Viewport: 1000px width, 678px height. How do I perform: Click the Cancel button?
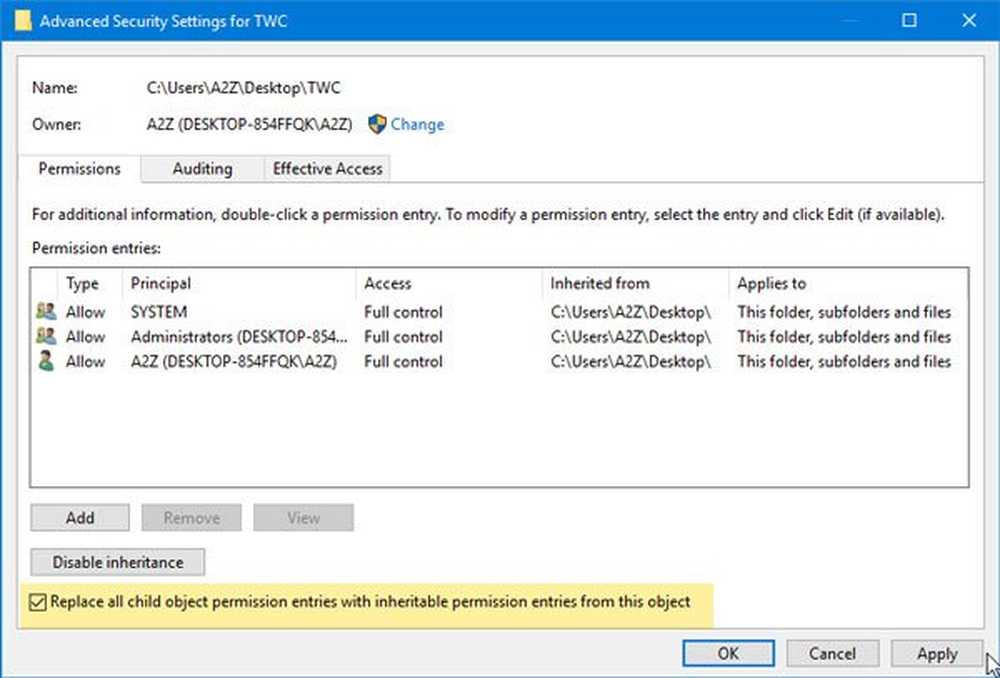tap(832, 654)
